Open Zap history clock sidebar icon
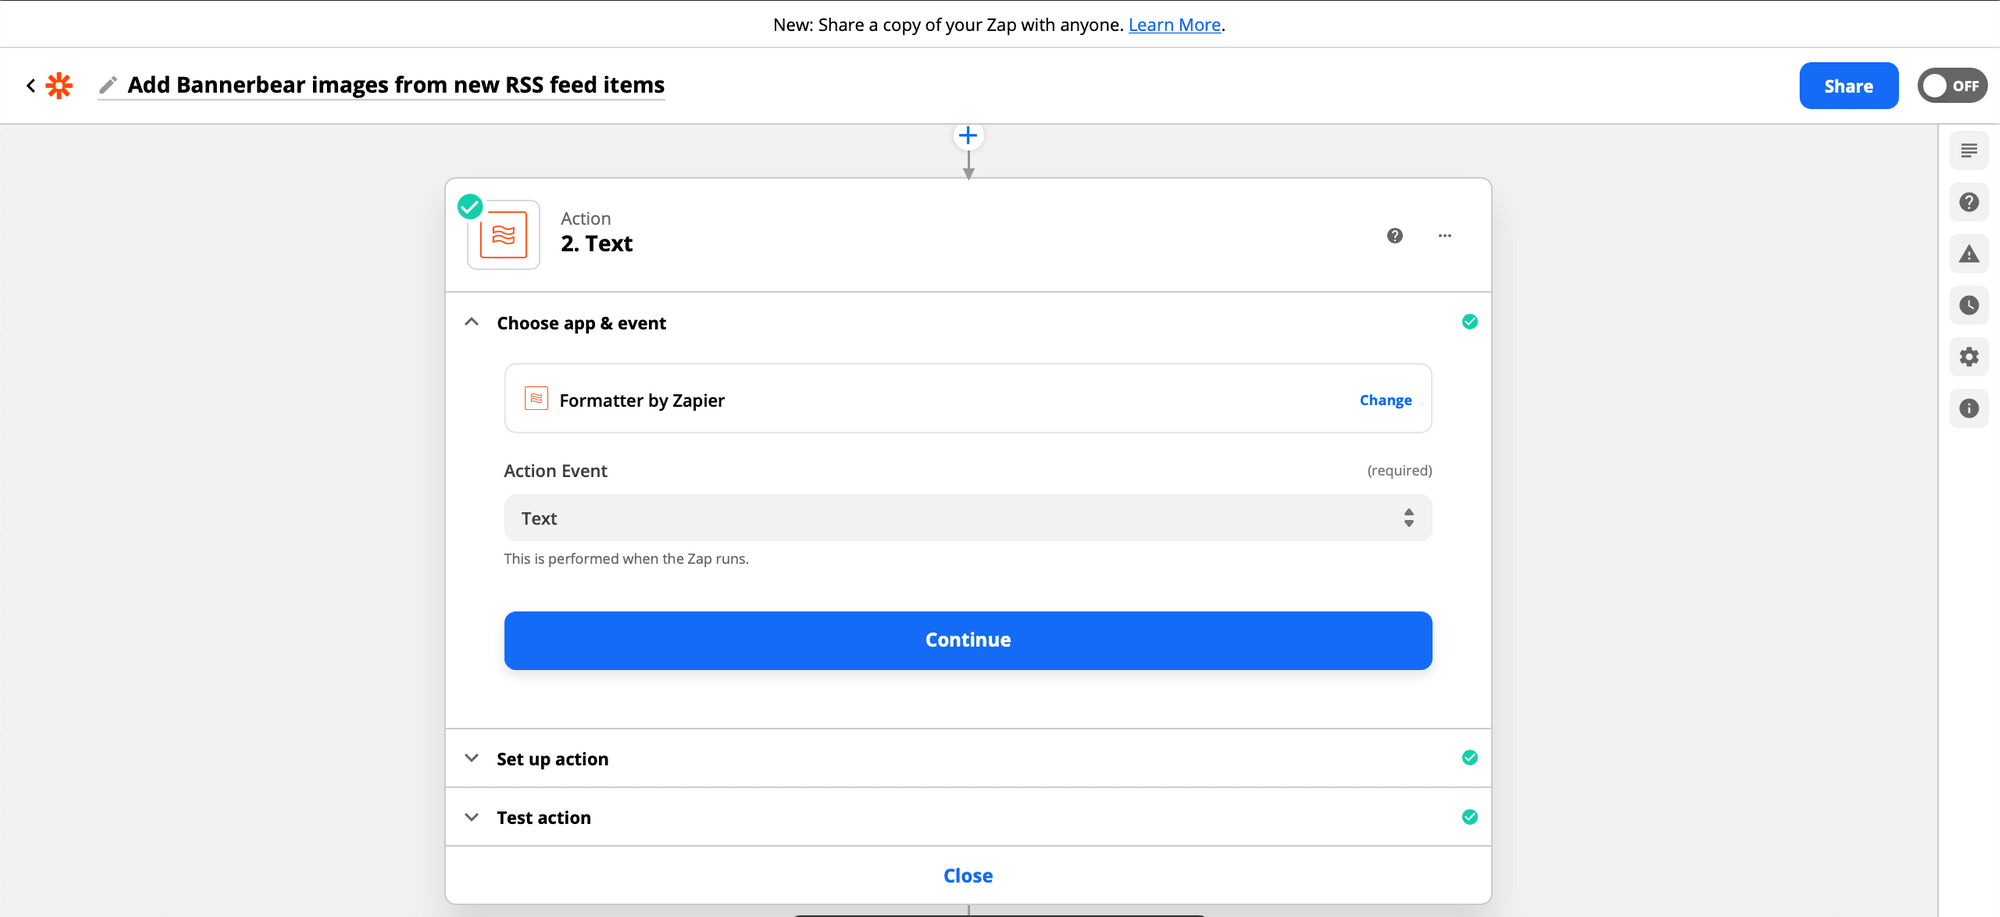 (1969, 305)
